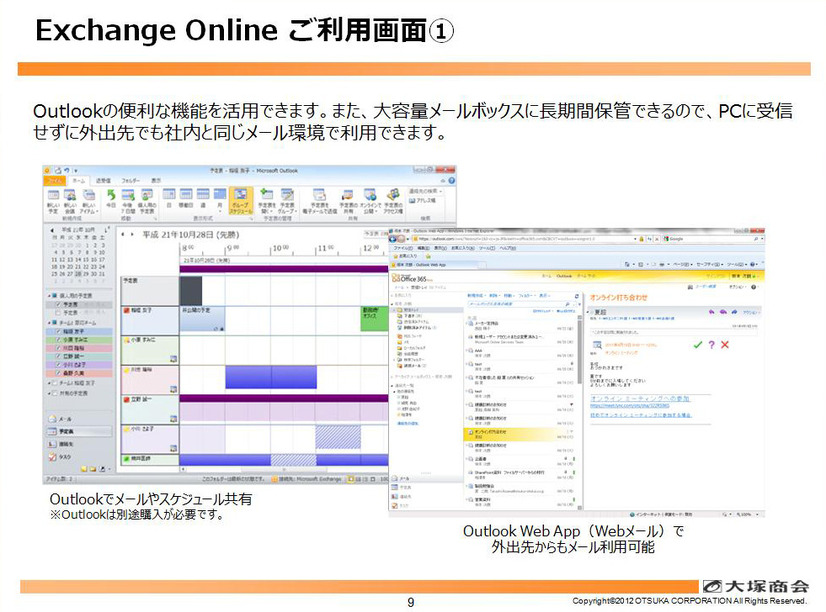The height and width of the screenshot is (612, 826).
Task: Click first-time online meeting help link
Action: pyautogui.click(x=641, y=416)
